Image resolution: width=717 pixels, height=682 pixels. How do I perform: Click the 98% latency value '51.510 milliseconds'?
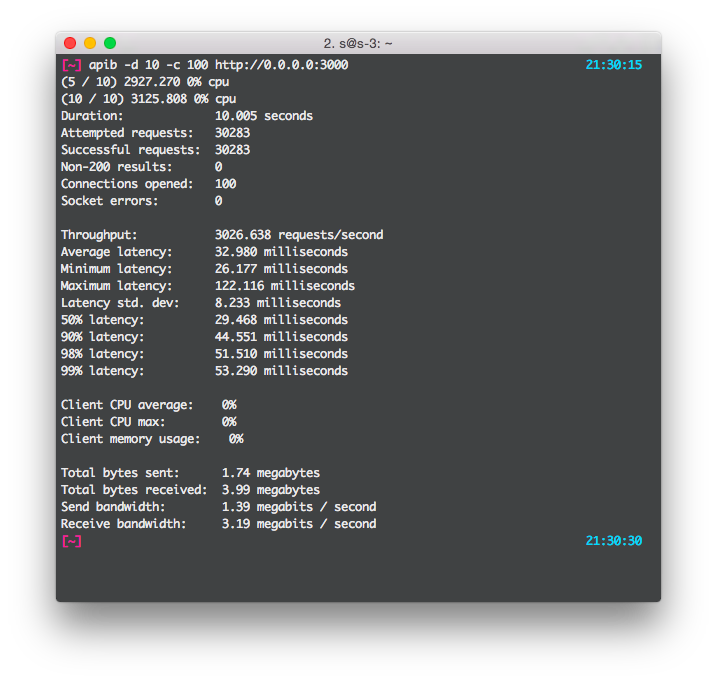[x=281, y=354]
